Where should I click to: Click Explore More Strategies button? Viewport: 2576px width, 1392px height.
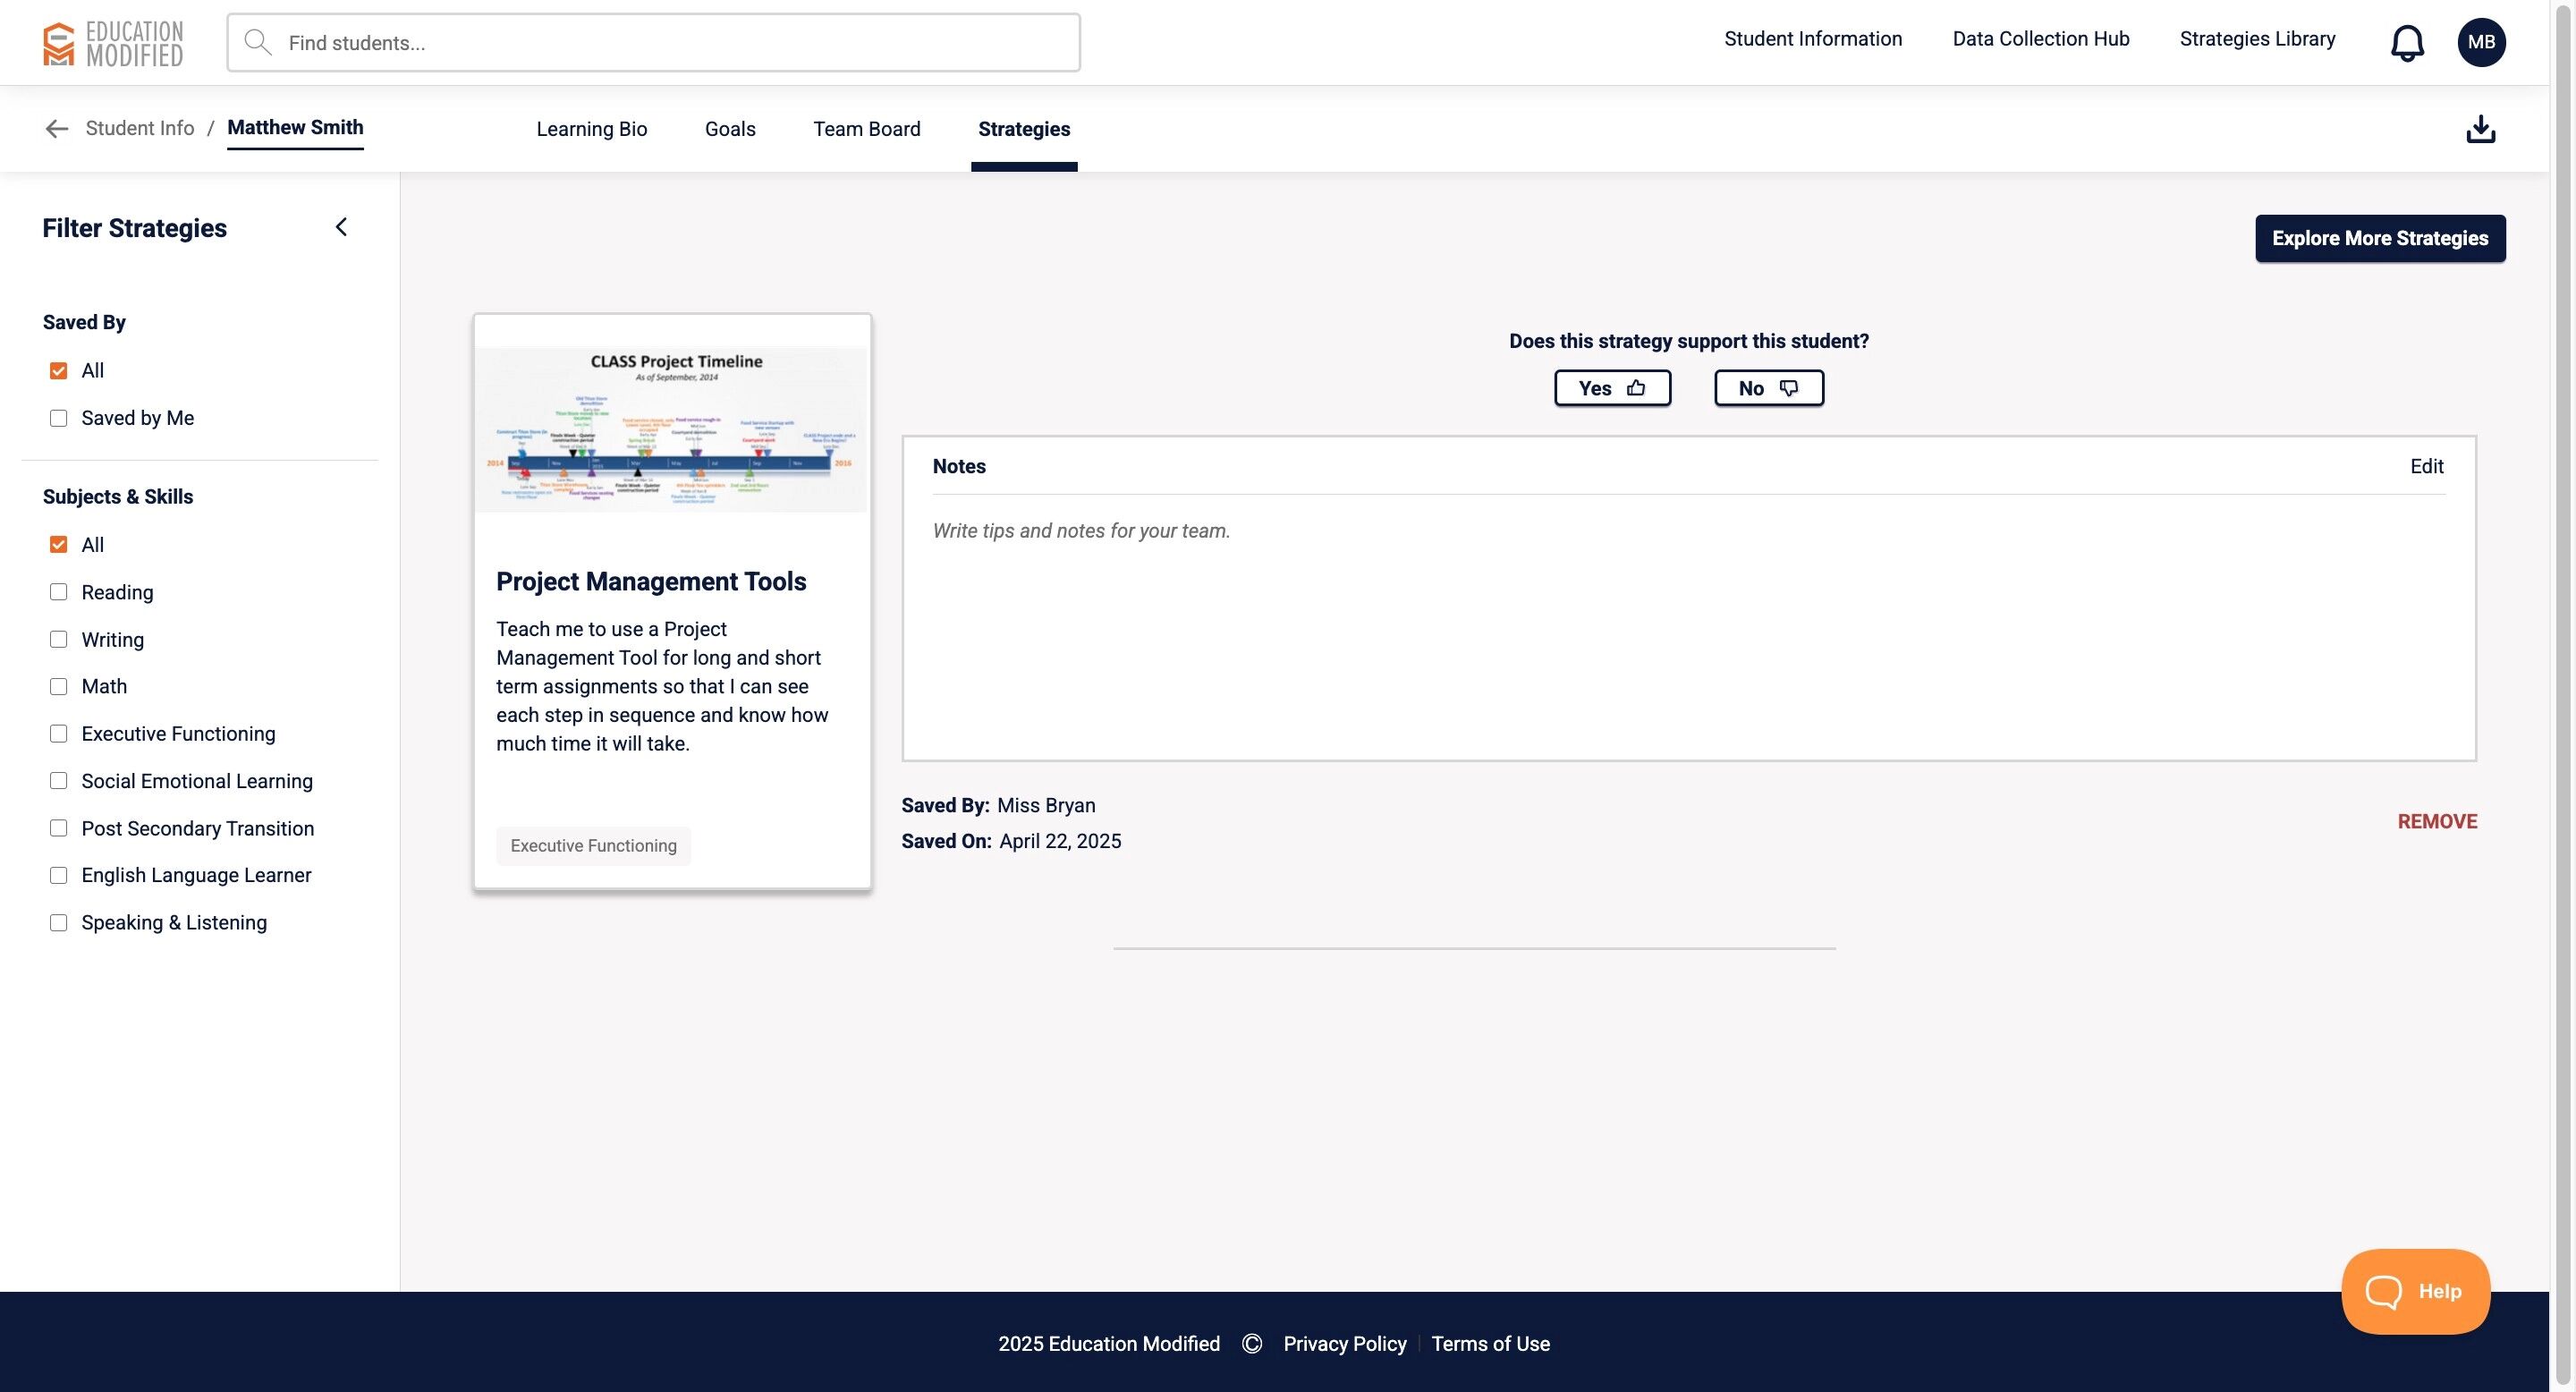2379,238
